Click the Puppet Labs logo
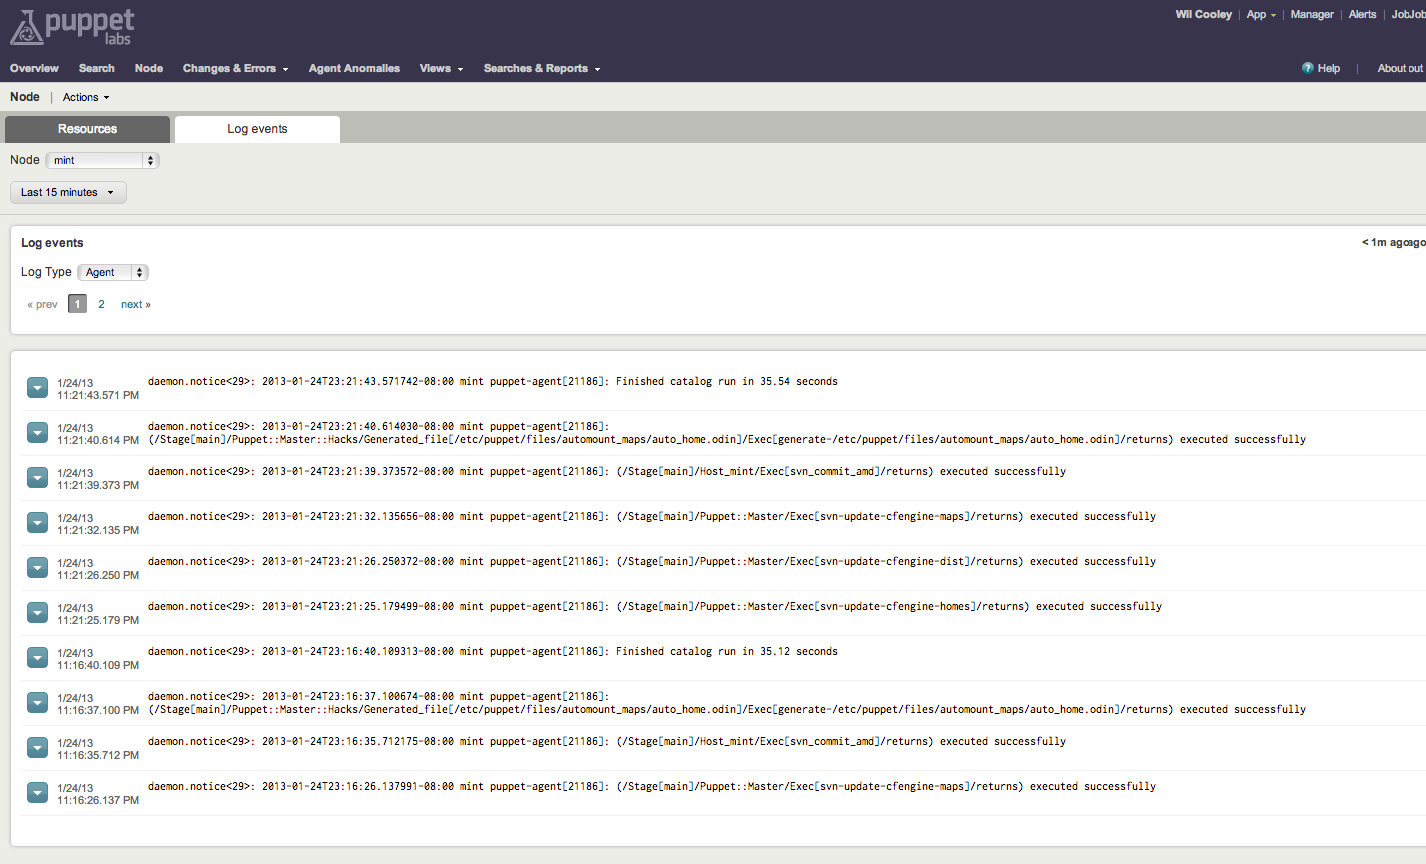This screenshot has width=1426, height=864. tap(72, 27)
